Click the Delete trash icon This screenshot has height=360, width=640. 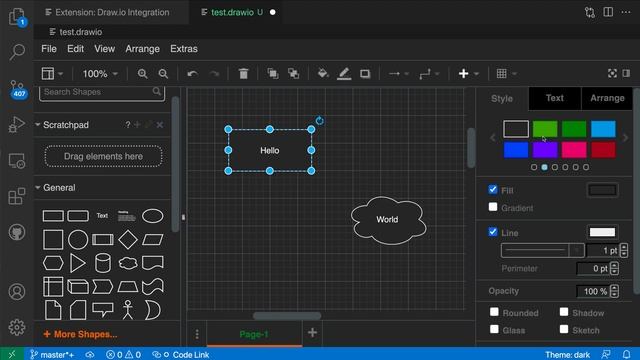point(243,74)
